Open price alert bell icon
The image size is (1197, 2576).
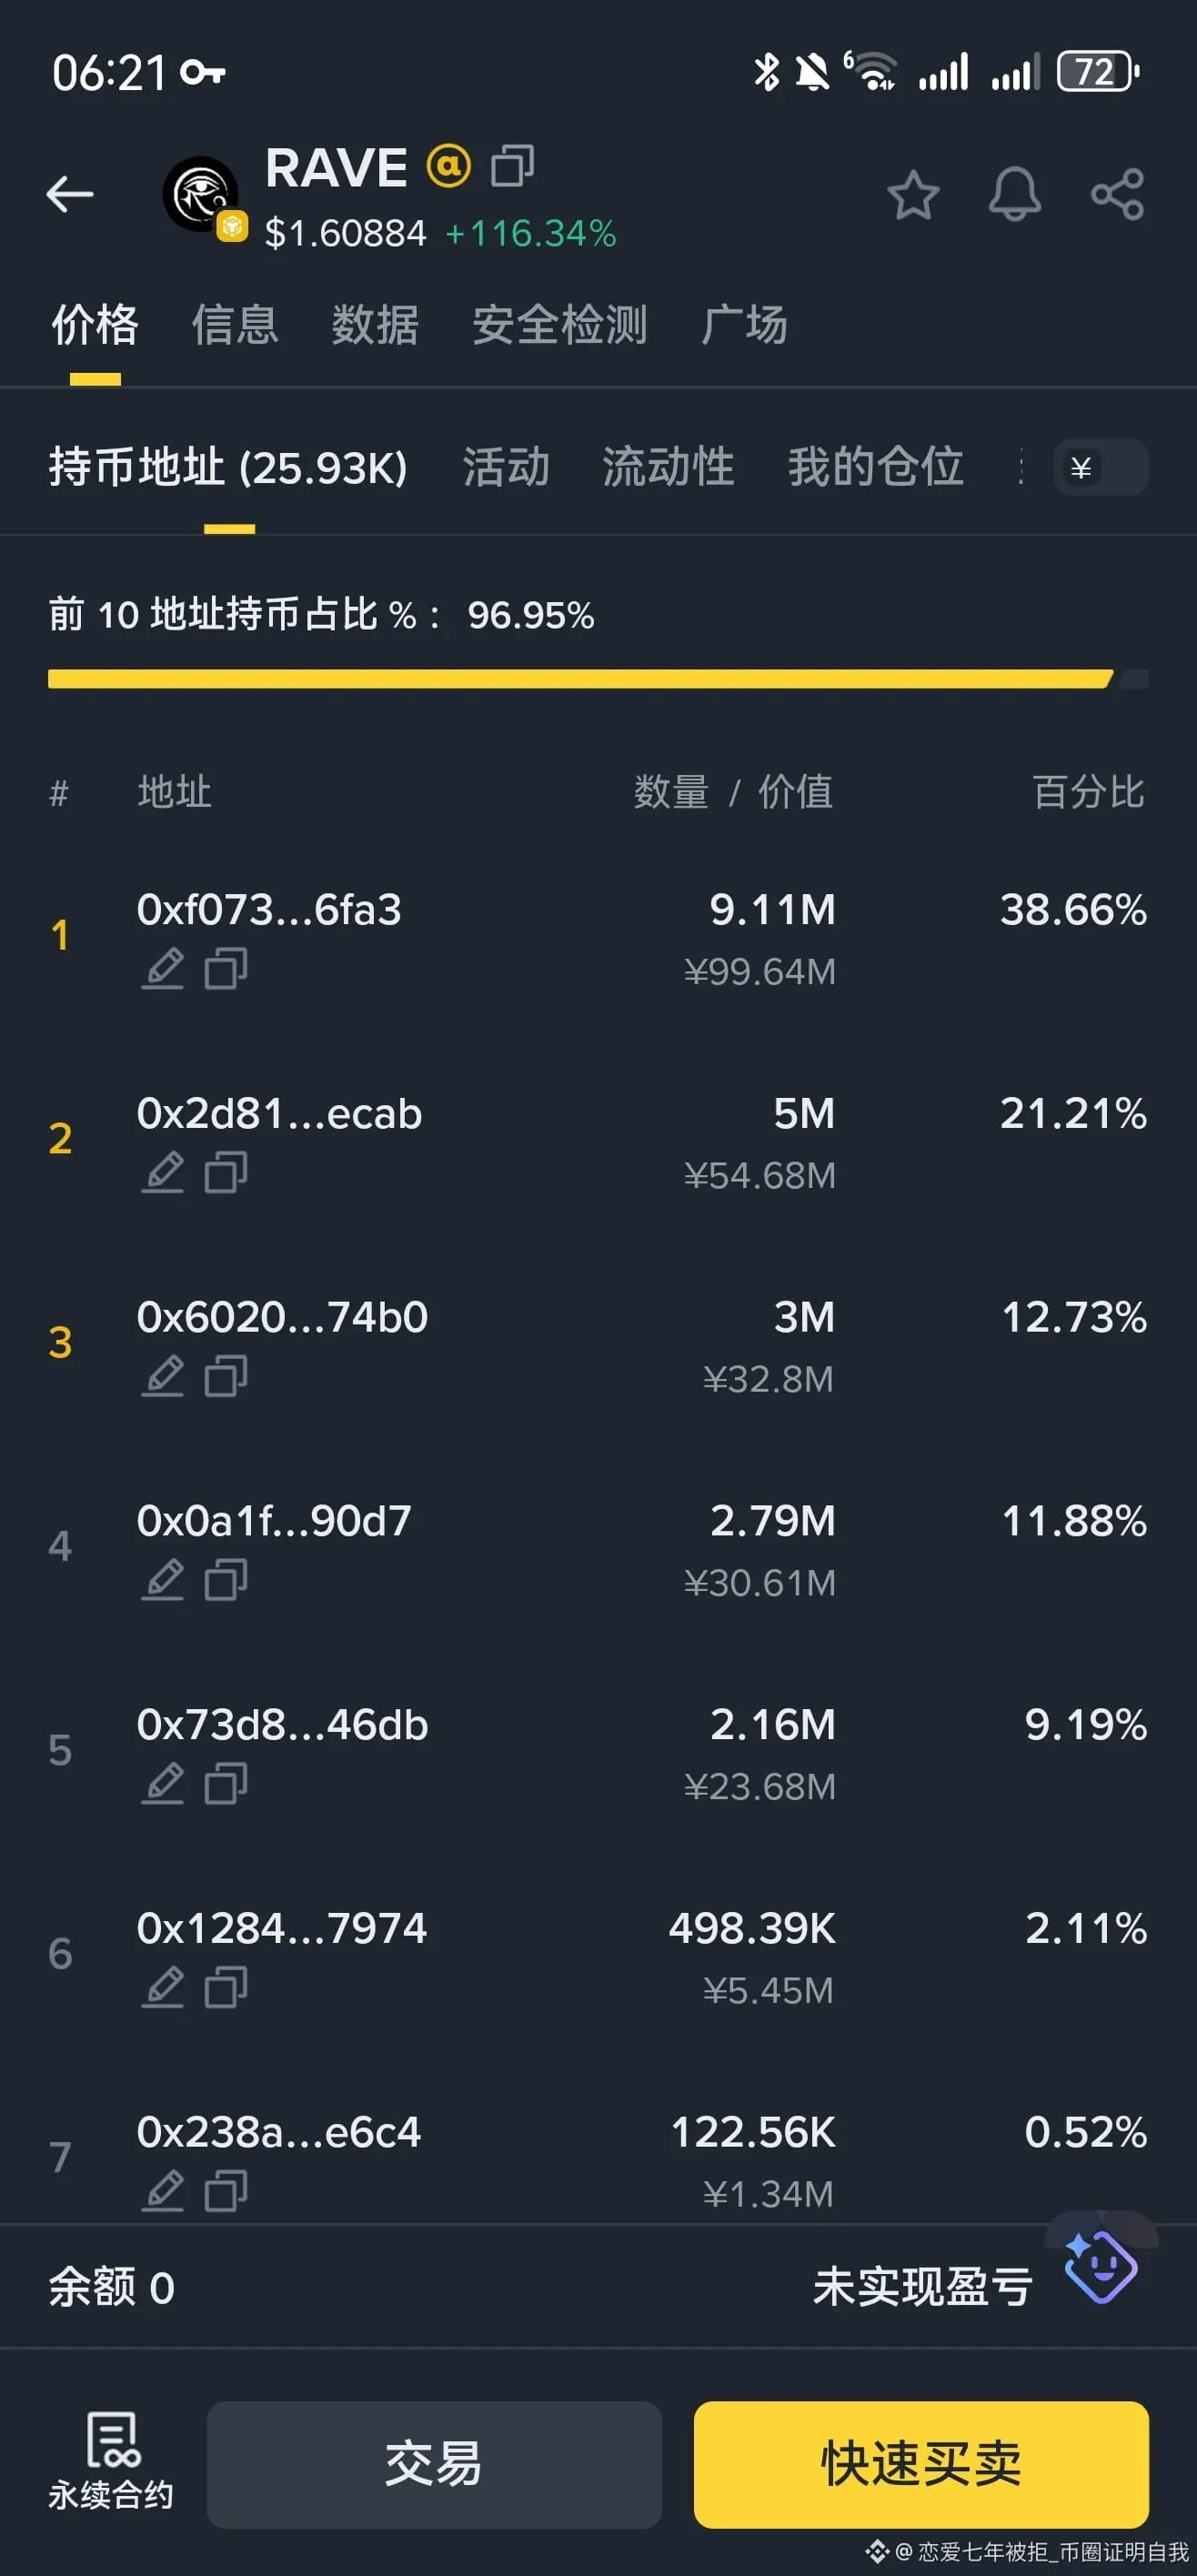1014,194
